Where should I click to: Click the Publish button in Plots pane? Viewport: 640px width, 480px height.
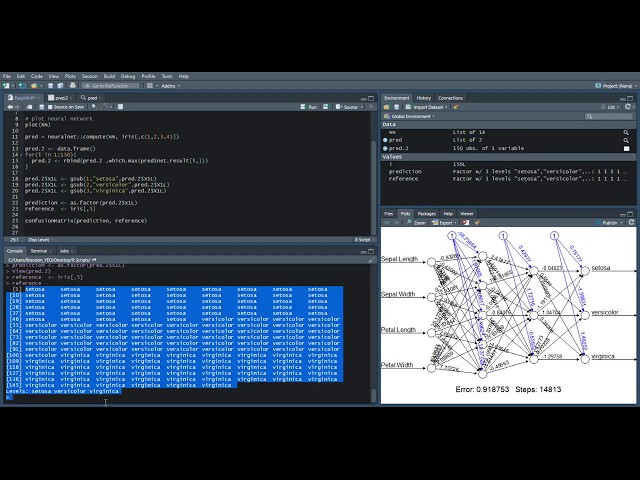click(x=606, y=222)
